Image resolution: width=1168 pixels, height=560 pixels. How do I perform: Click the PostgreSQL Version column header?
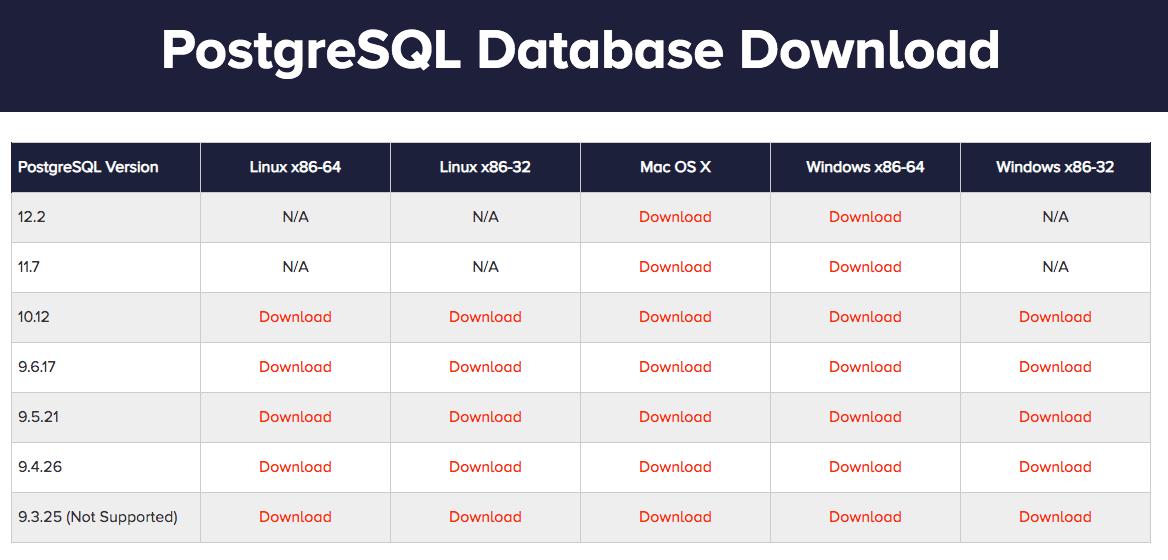[88, 167]
